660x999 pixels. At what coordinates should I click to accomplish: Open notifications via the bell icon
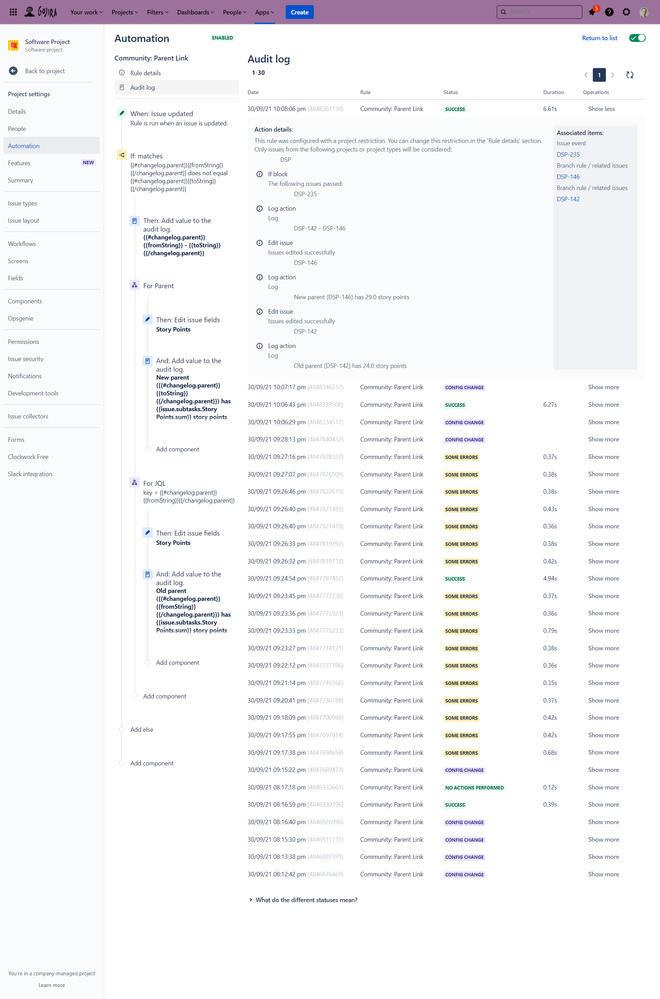pos(592,11)
